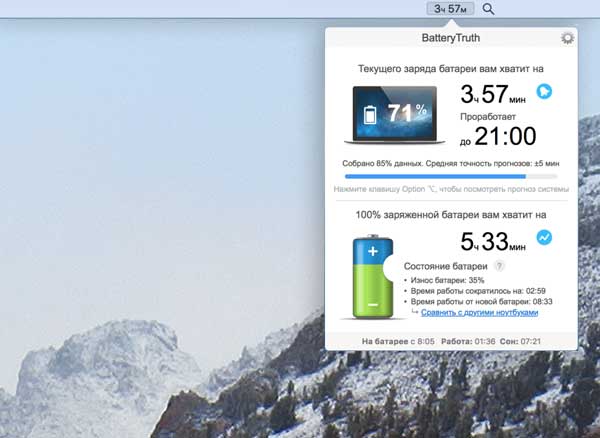Screen dimensions: 600x438
Task: Click the heading Текущего заряда батареи вам хватит на
Action: click(450, 69)
